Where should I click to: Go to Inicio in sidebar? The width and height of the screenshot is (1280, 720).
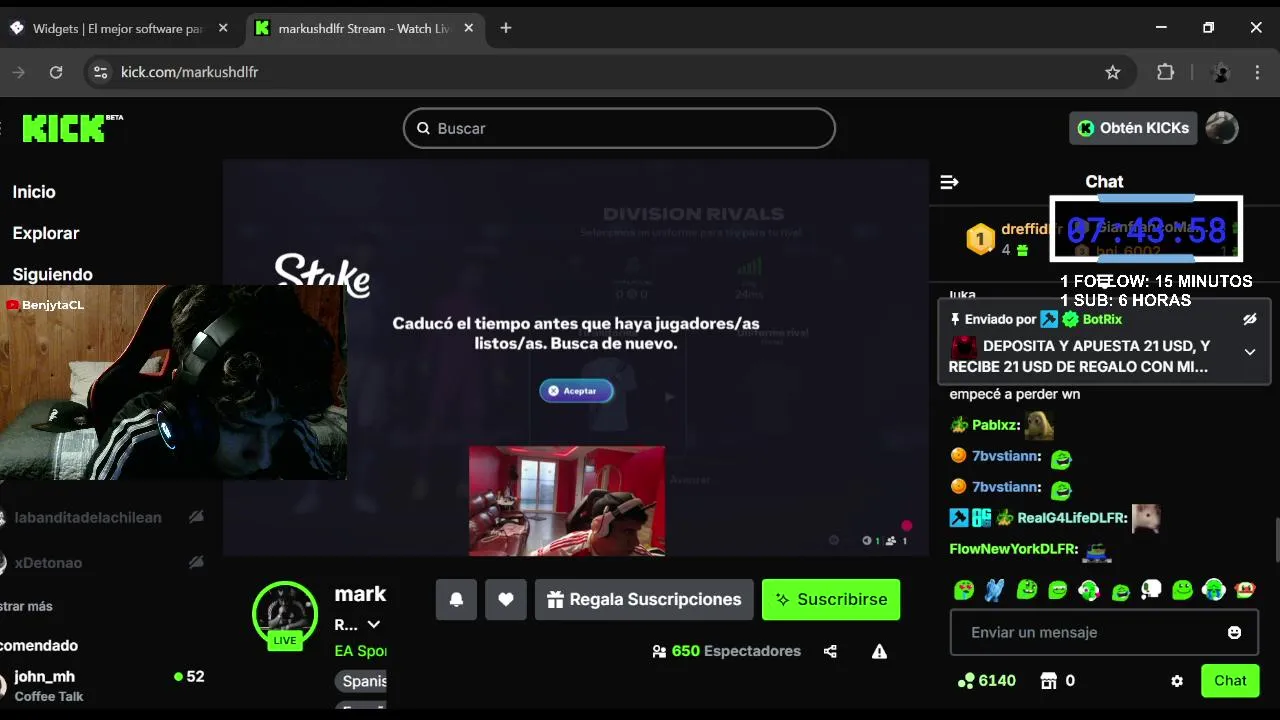click(34, 192)
